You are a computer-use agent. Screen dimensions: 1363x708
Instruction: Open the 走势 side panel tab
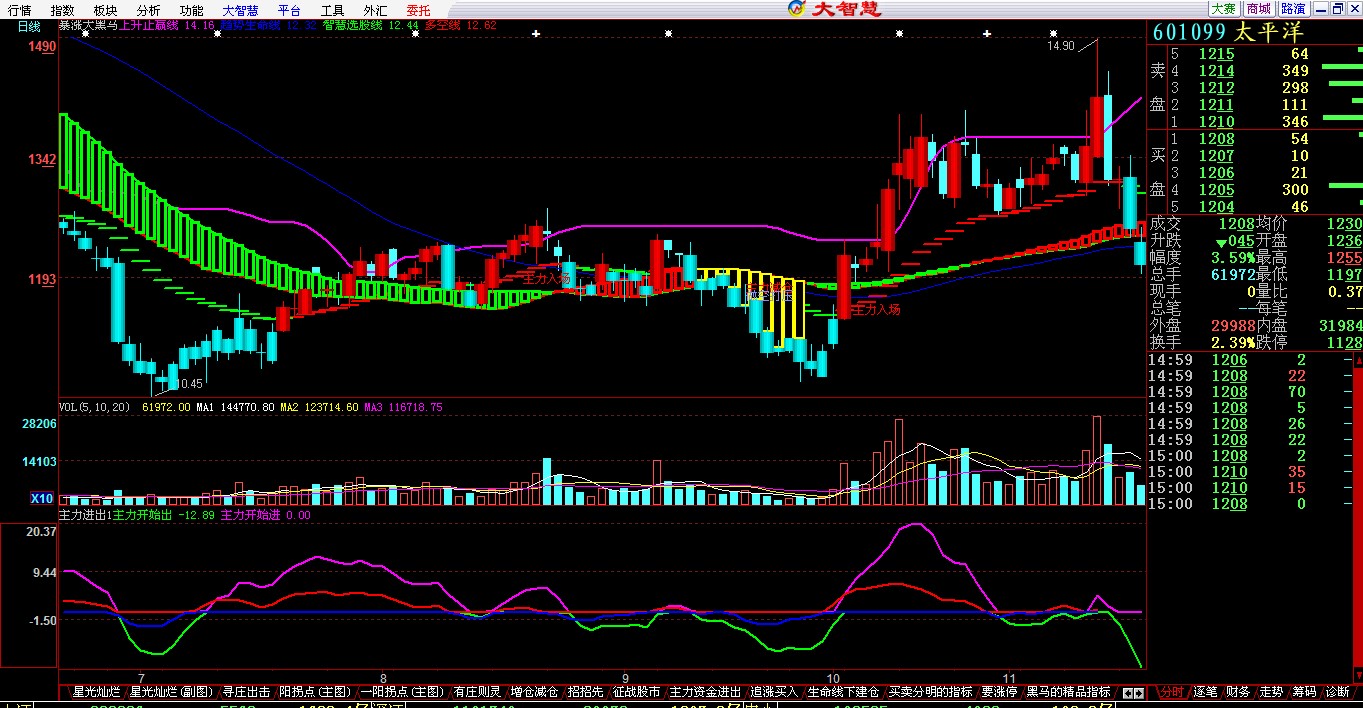[1271, 691]
